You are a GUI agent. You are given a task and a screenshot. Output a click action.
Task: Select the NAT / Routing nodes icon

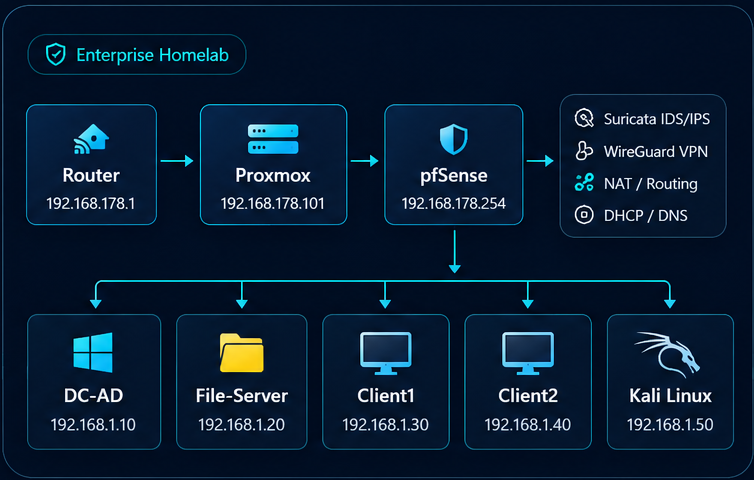[x=584, y=183]
